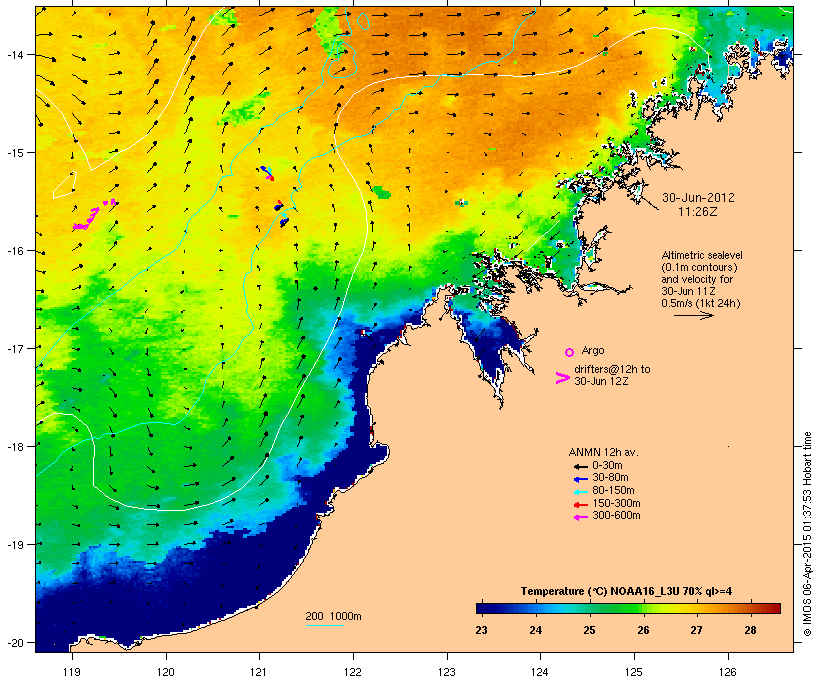Click the date text 30-Jun-2012

tap(698, 198)
